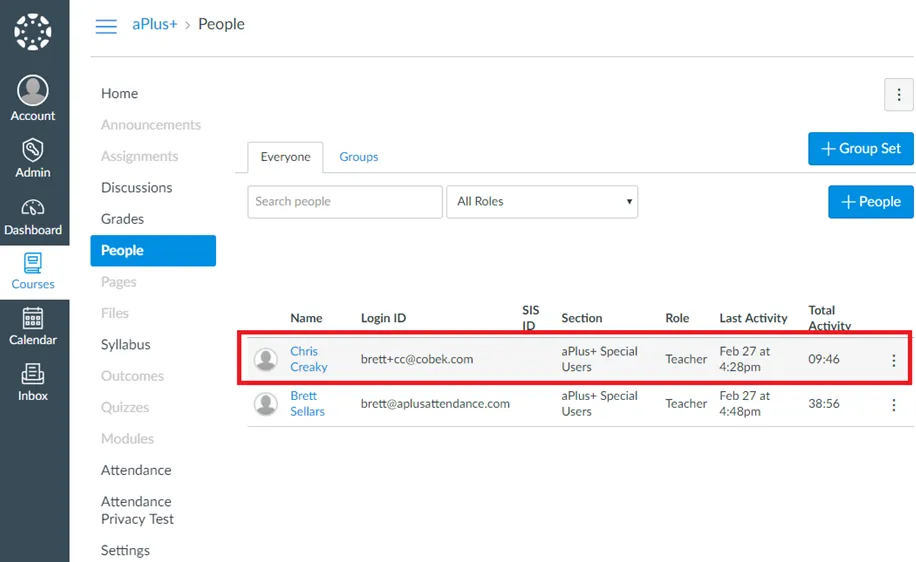Open the aPlus+ breadcrumb link
This screenshot has height=562, width=916.
[155, 24]
